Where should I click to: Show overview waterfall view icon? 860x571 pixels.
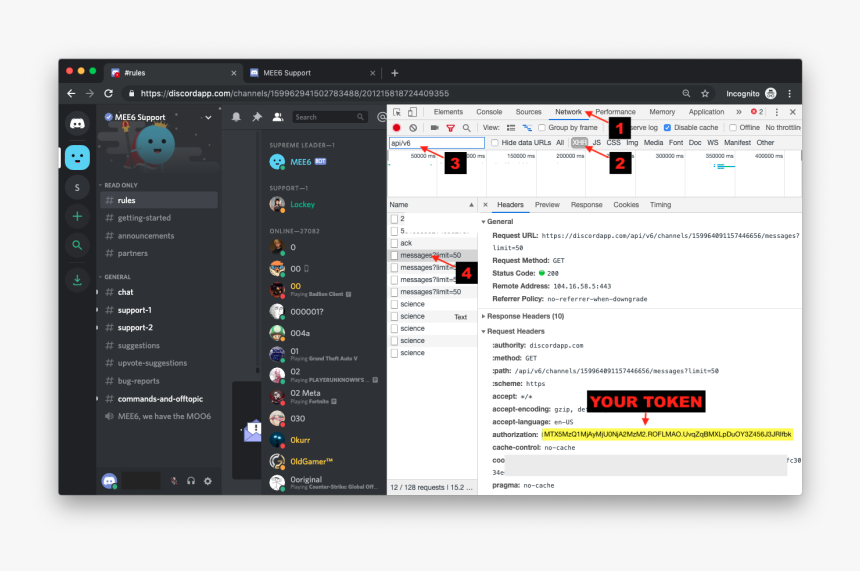[527, 128]
